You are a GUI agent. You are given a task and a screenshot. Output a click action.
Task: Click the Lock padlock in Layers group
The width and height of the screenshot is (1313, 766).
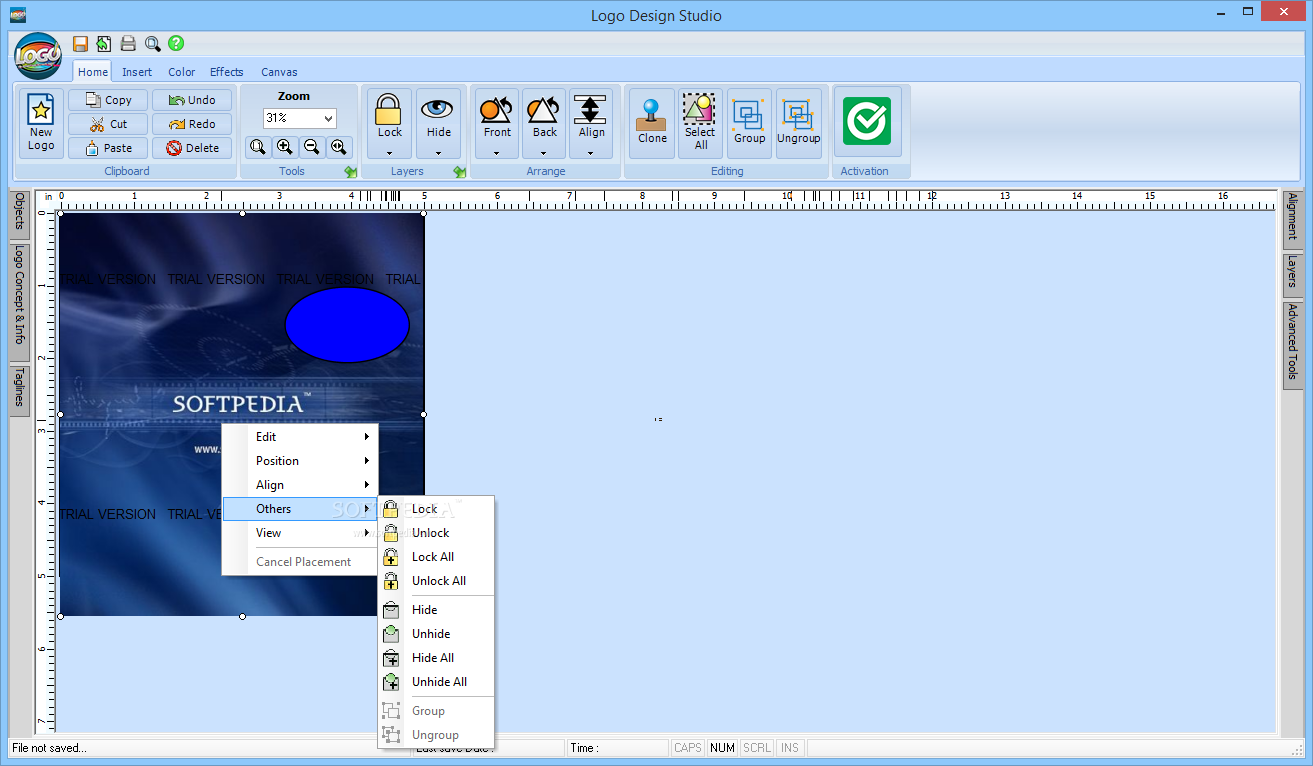tap(389, 109)
